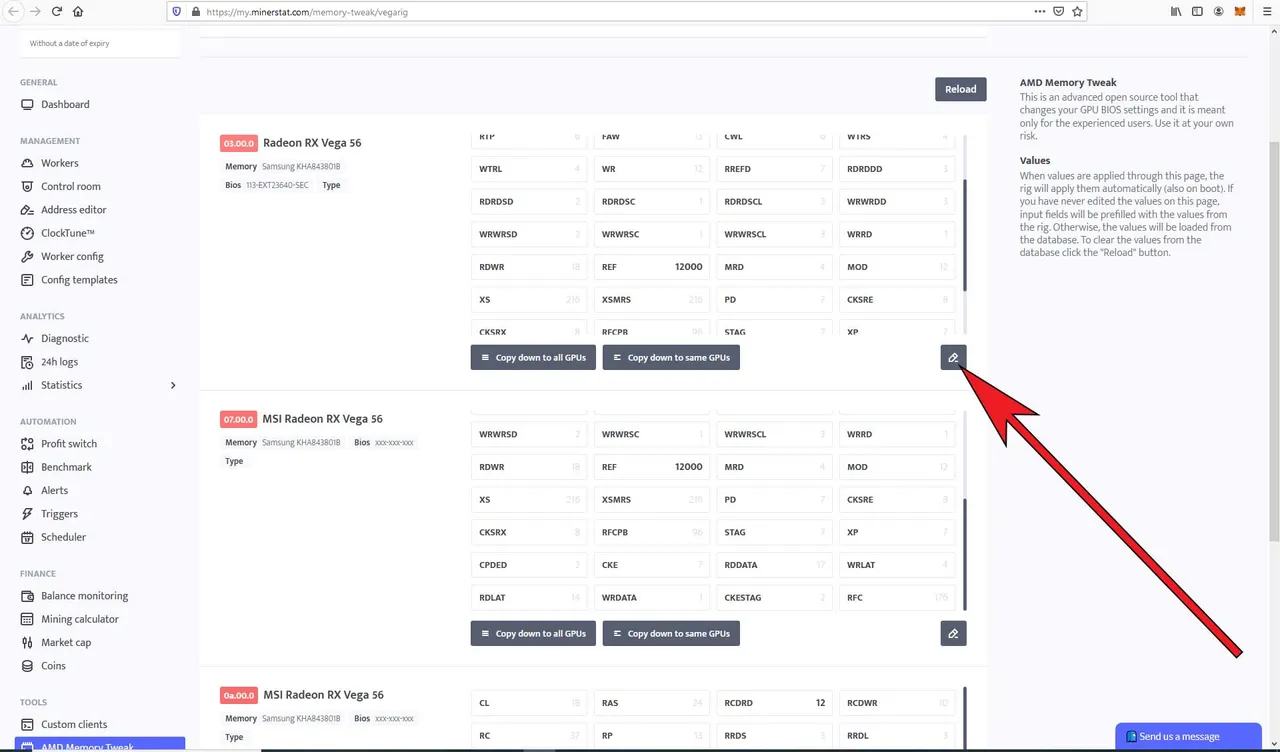This screenshot has width=1280, height=752.
Task: Click the REF field in 03.00.0 card
Action: point(652,267)
